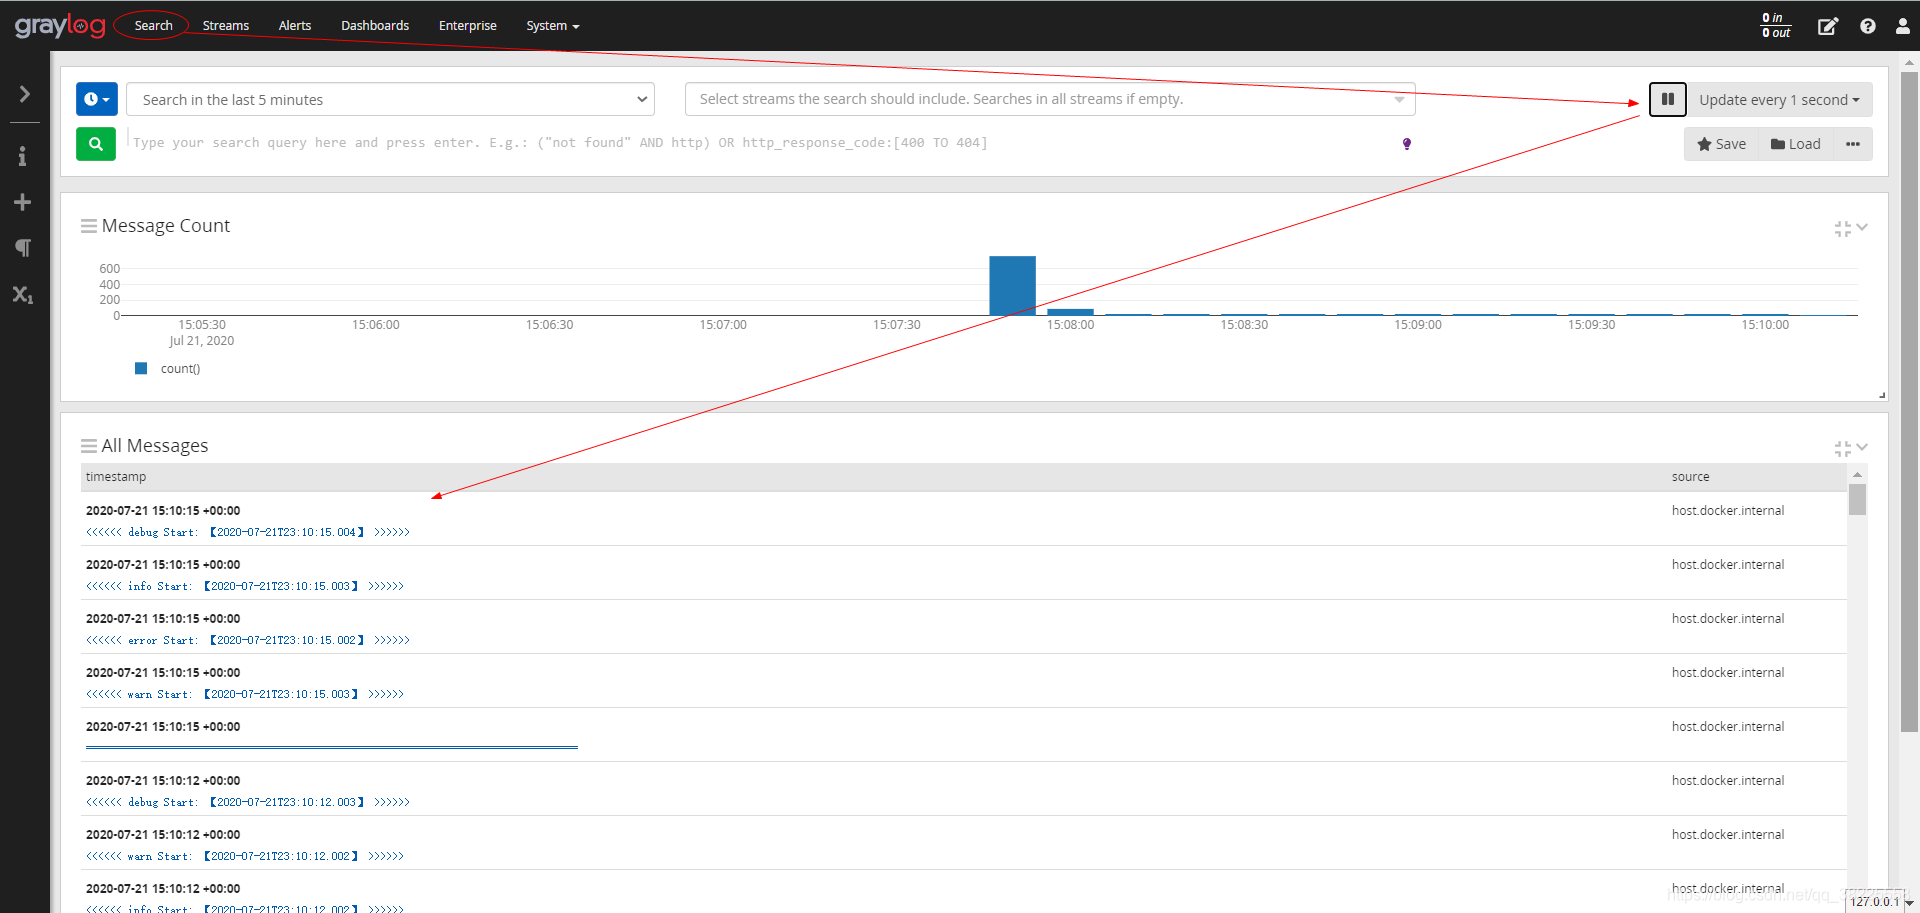
Task: Open the time range type clock button
Action: coord(97,99)
